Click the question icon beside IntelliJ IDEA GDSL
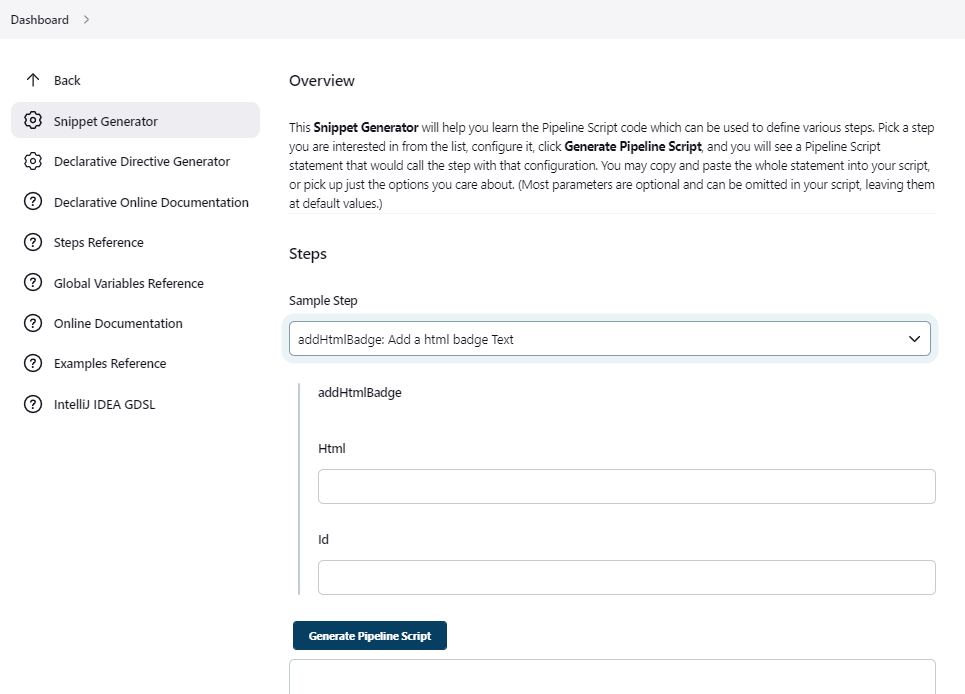Screen dimensions: 965x694 click(32, 404)
